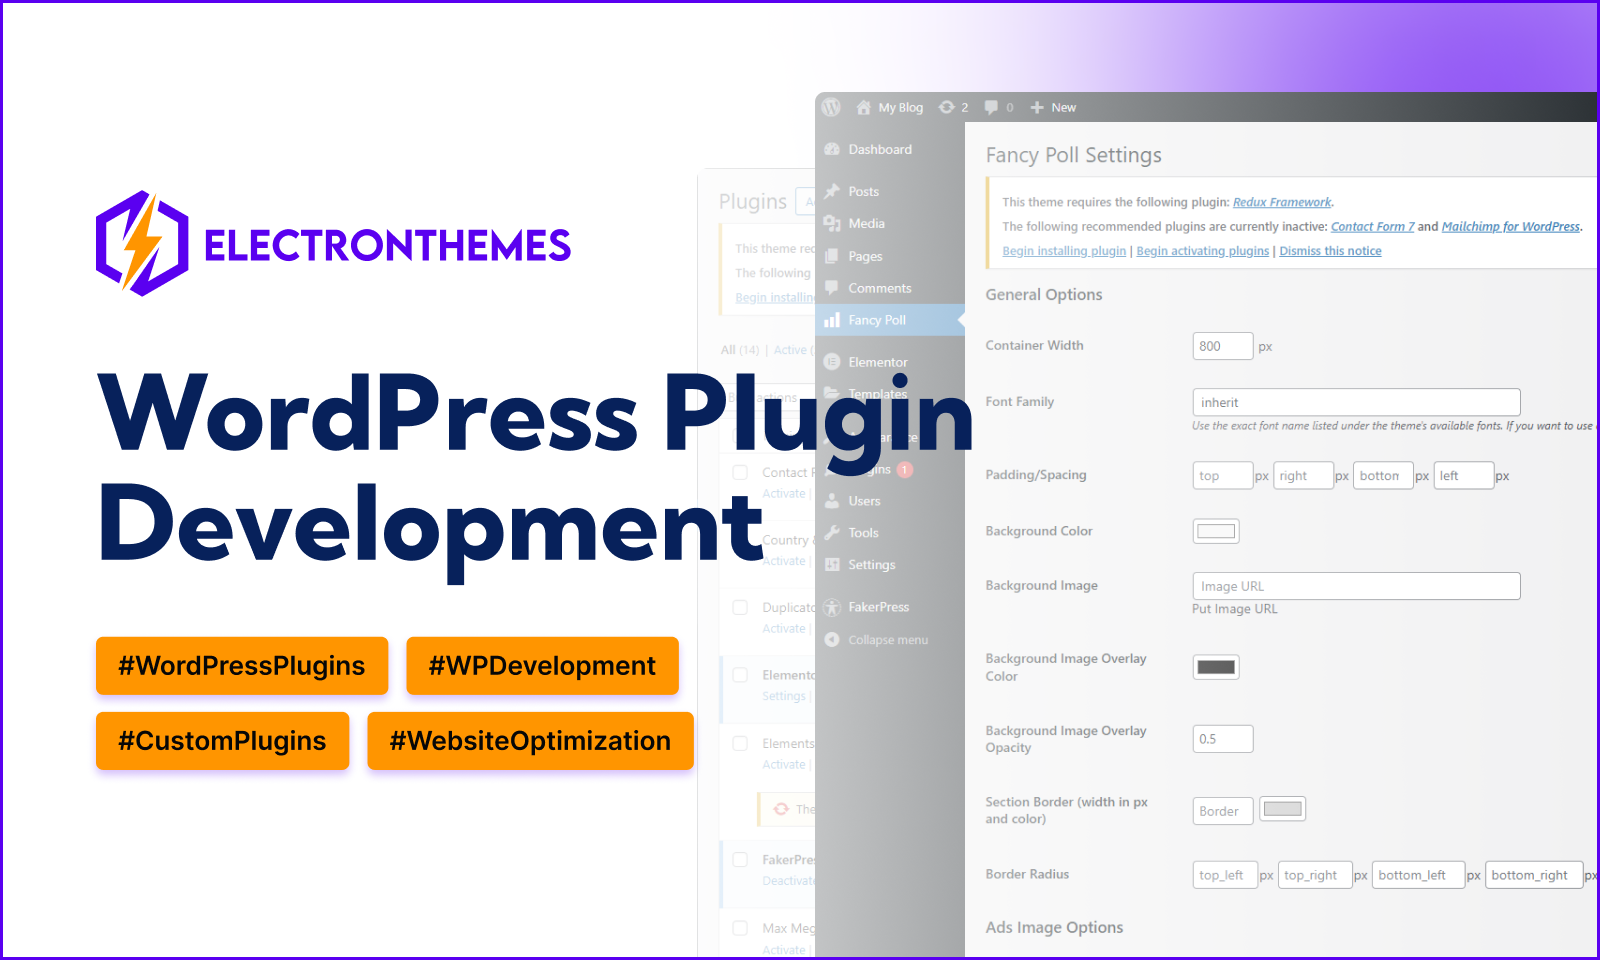Viewport: 1600px width, 960px height.
Task: Select the Duplicator plugin checkbox
Action: click(740, 607)
